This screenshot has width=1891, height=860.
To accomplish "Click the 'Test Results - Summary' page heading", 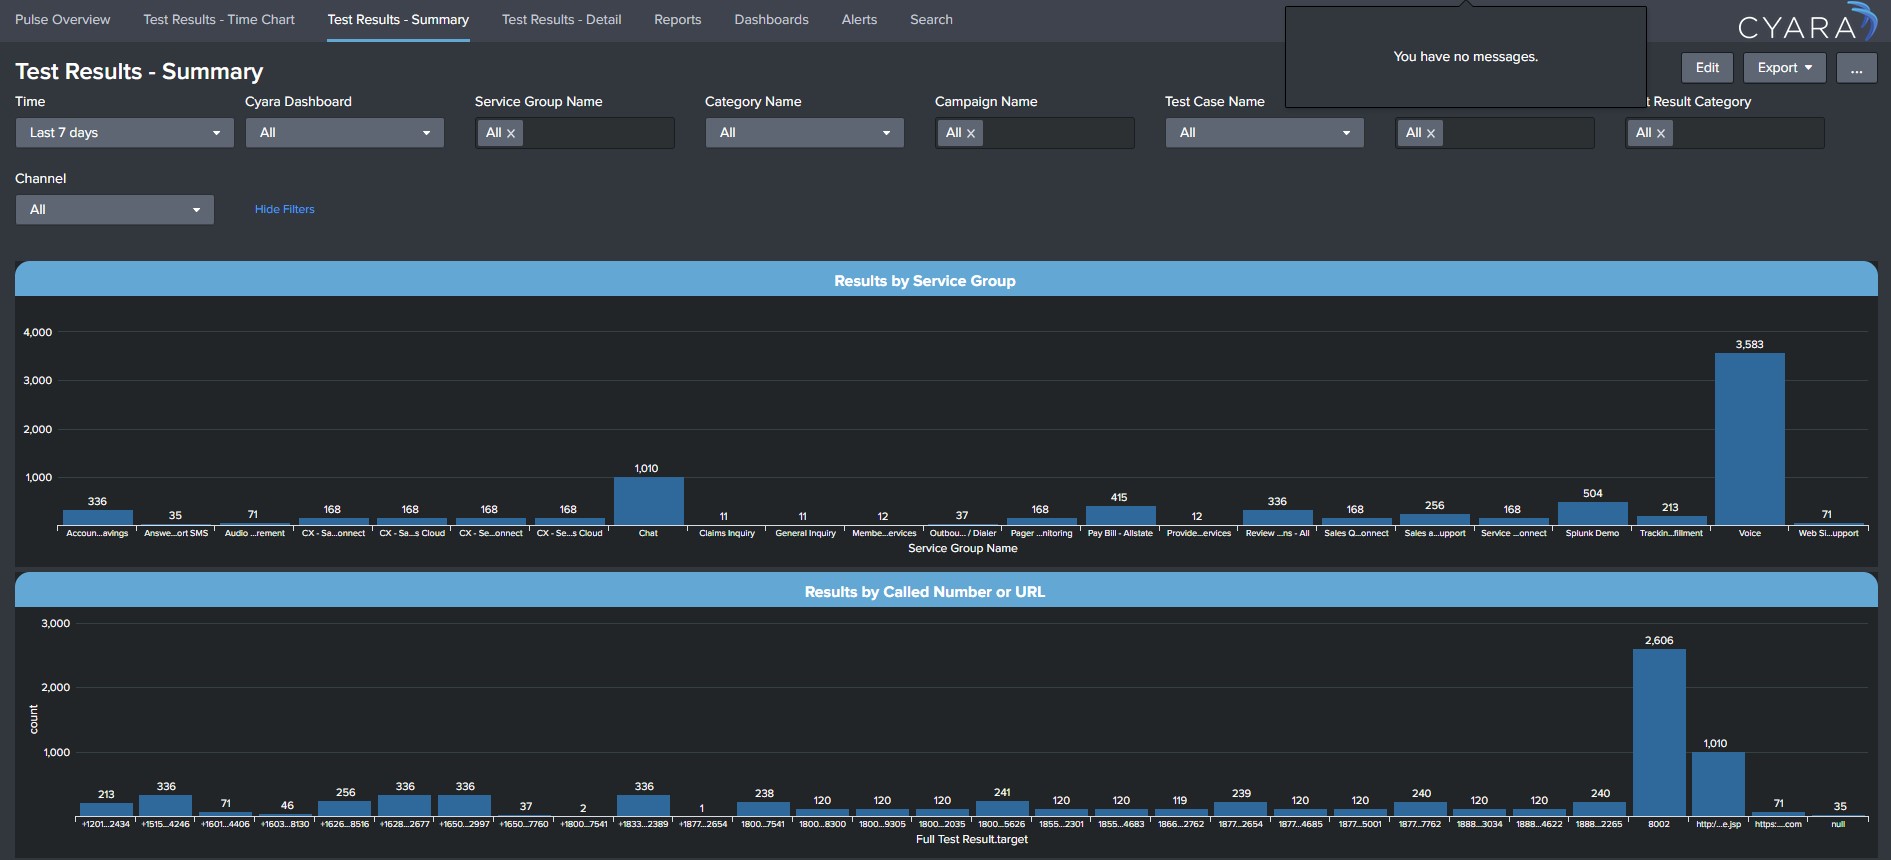I will (x=139, y=72).
